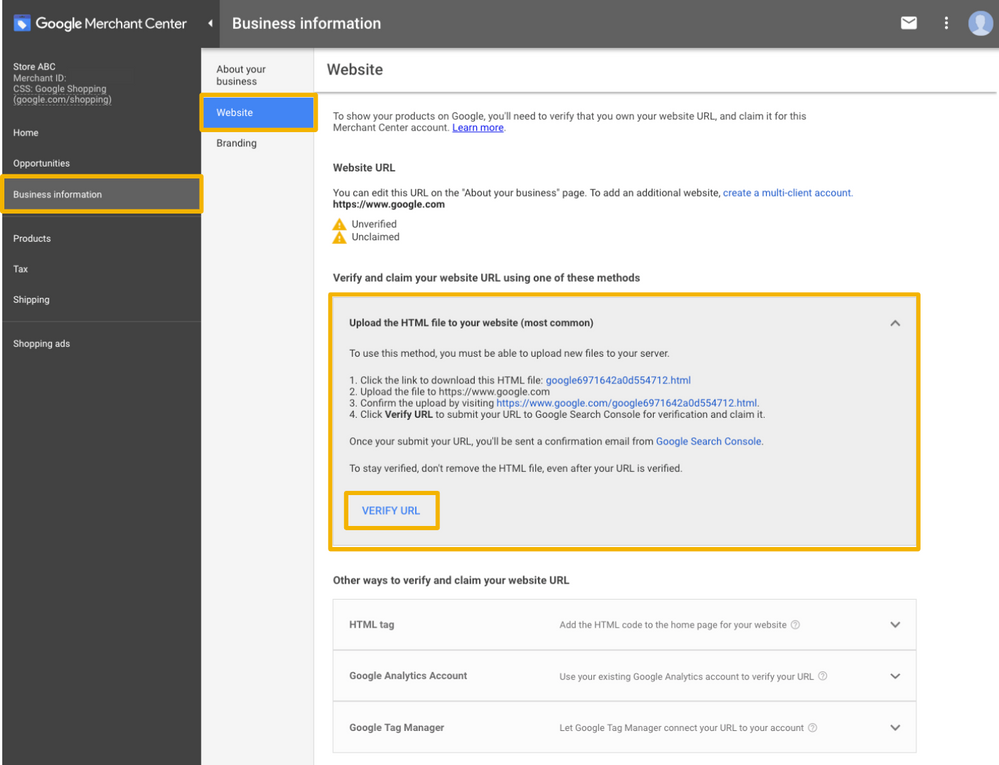Open Shopping ads in the sidebar

click(41, 343)
